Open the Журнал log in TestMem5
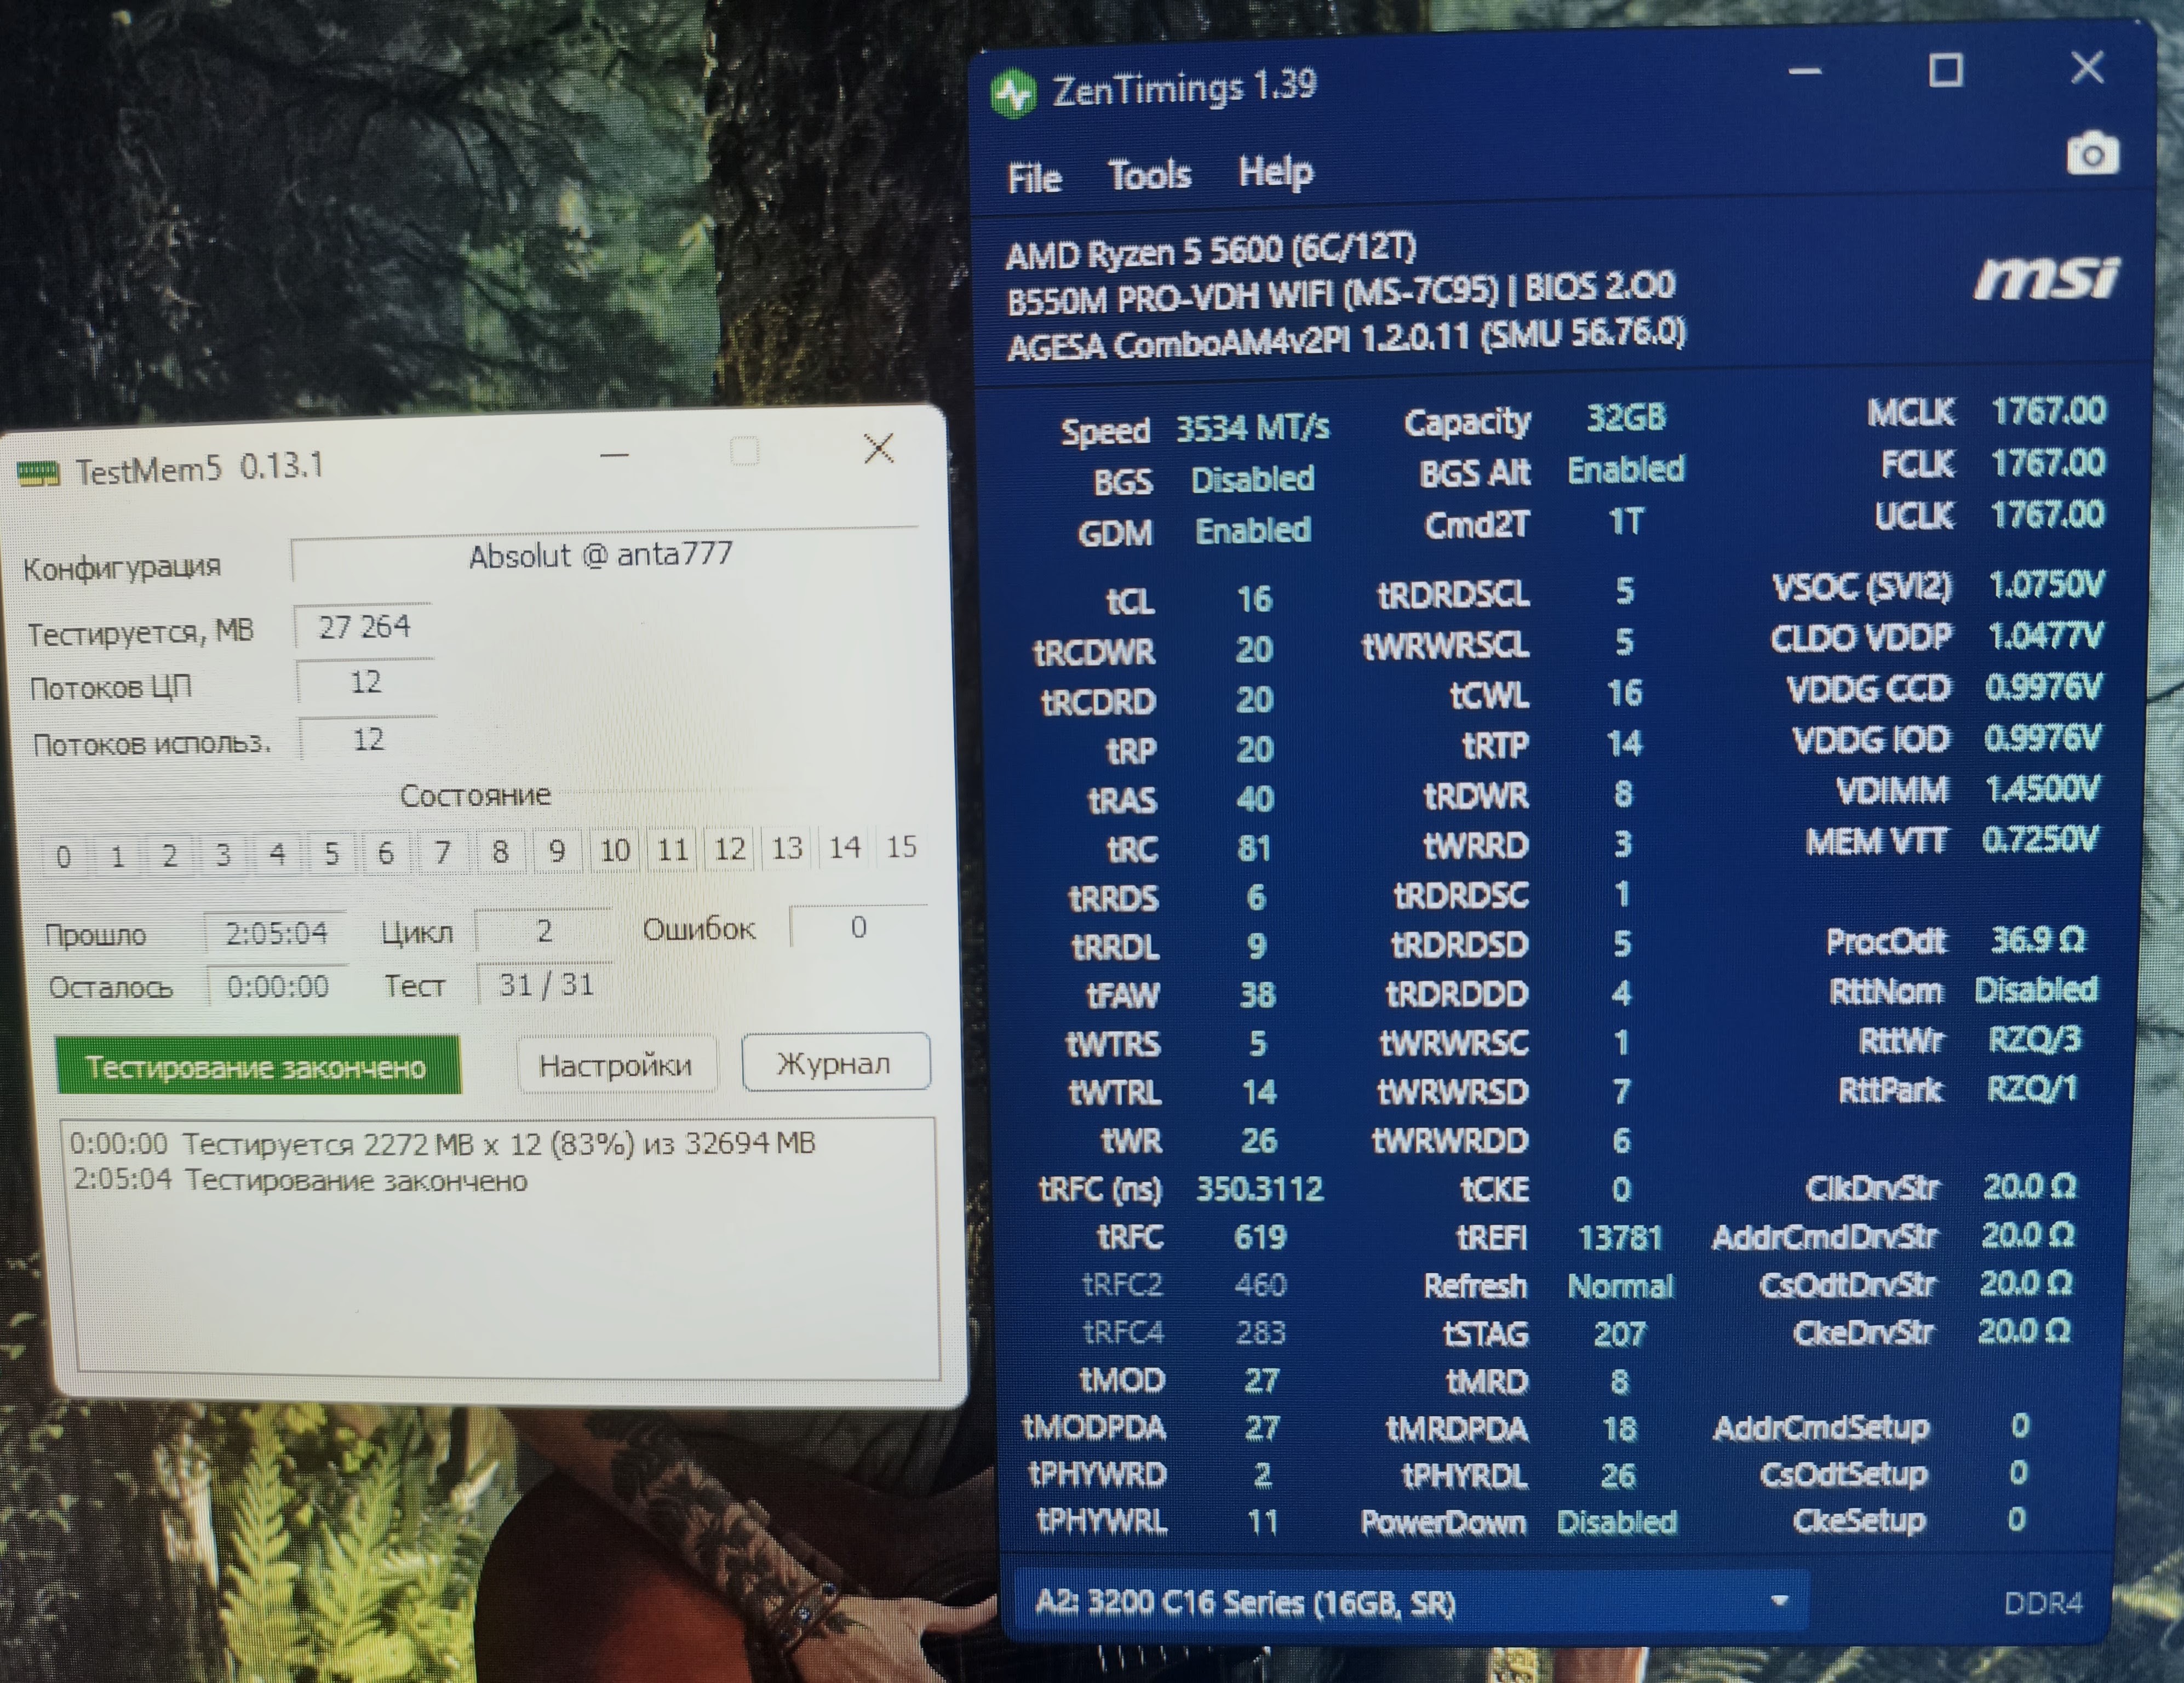This screenshot has width=2184, height=1683. (835, 1062)
